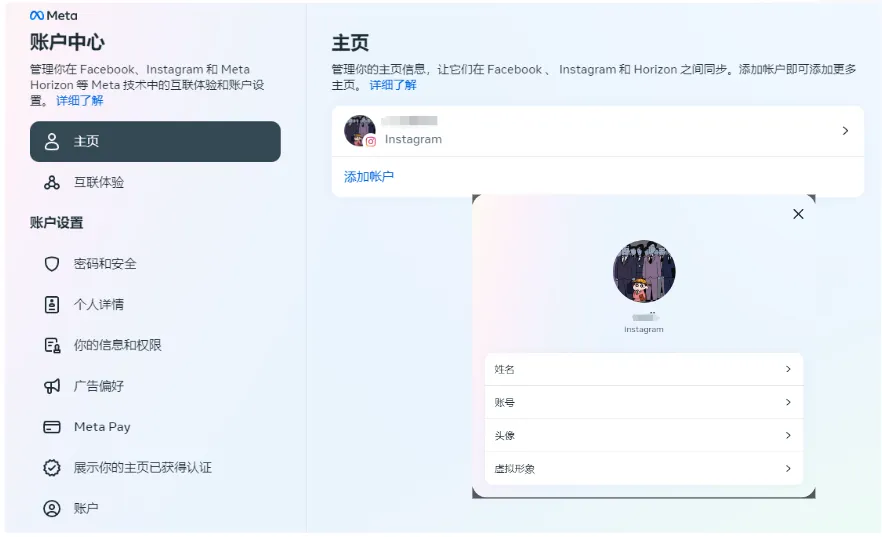The height and width of the screenshot is (537, 882).
Task: Go to 密码和安全 settings
Action: pyautogui.click(x=155, y=264)
